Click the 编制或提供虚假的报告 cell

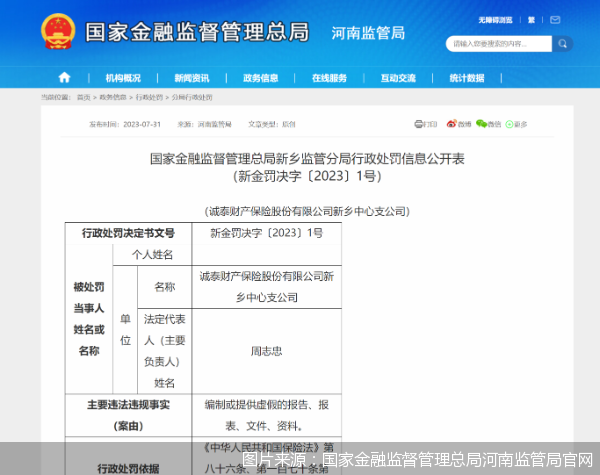click(267, 415)
